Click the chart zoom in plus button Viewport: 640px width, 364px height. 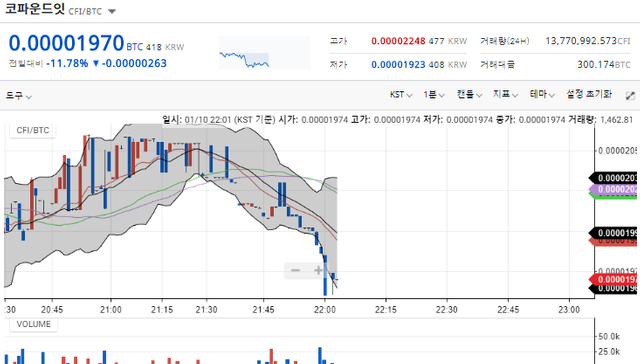pyautogui.click(x=318, y=270)
